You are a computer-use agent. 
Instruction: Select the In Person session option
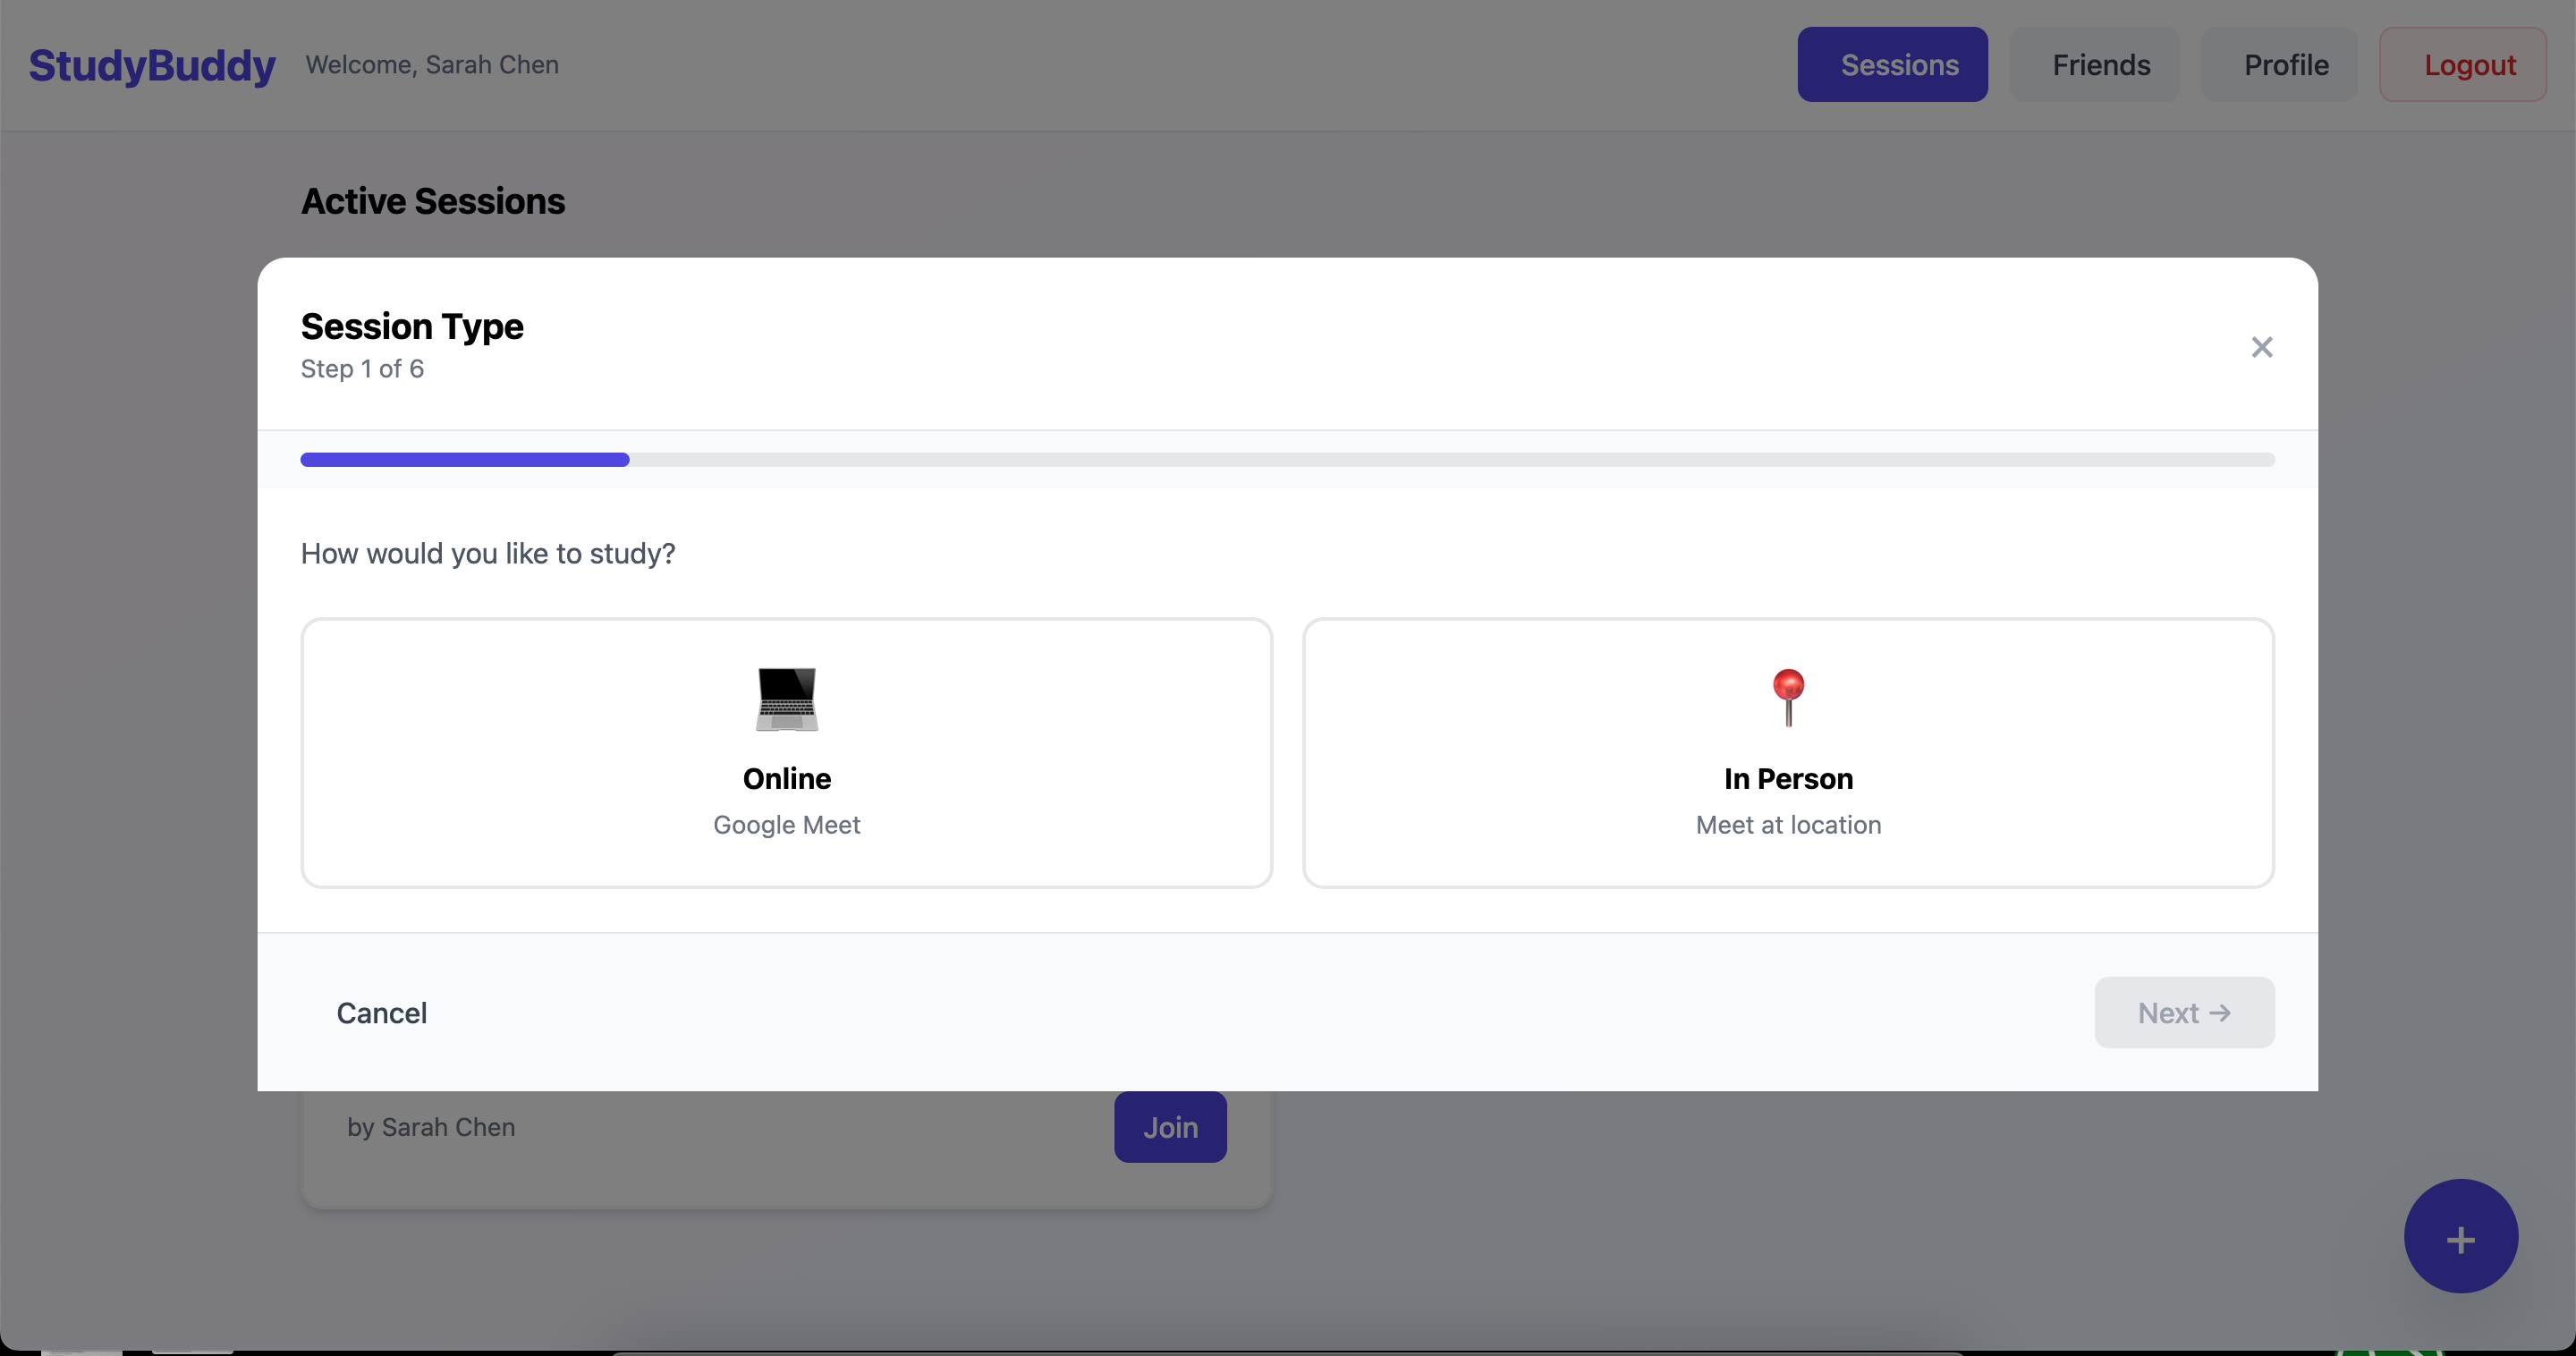1788,752
